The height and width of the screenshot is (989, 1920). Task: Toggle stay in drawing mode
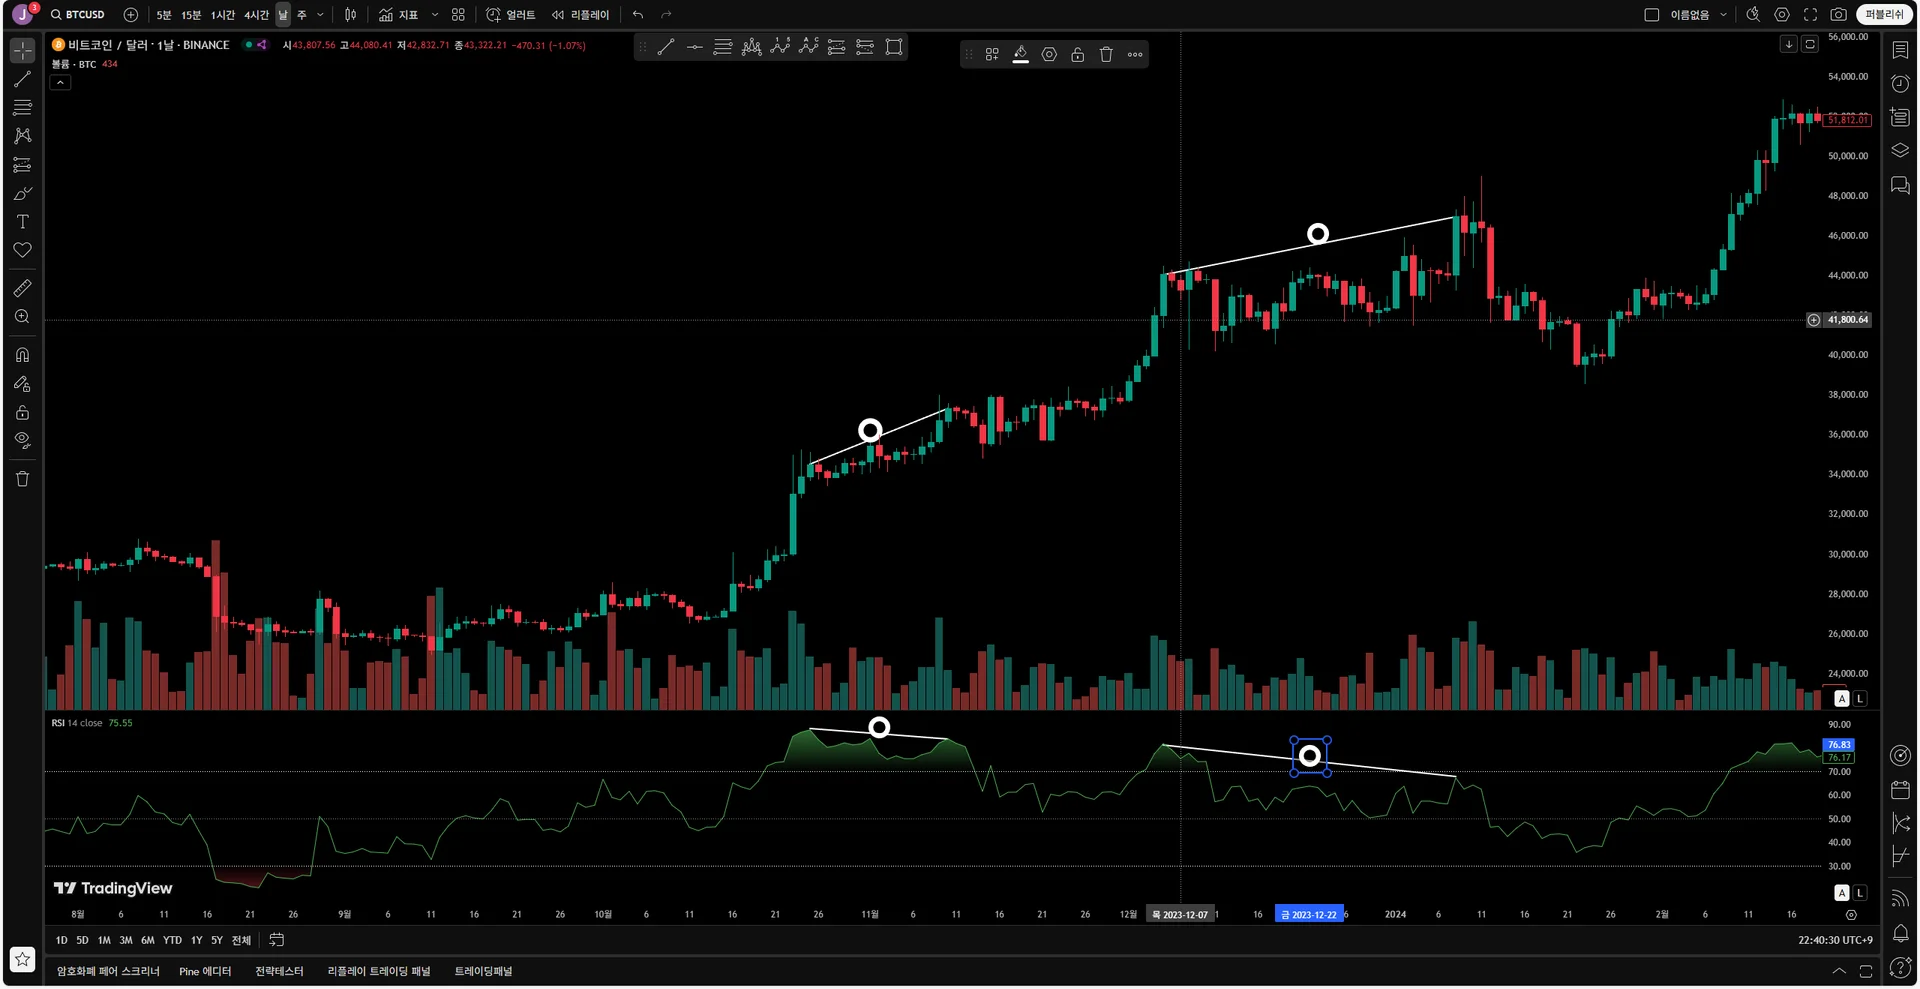pos(22,384)
